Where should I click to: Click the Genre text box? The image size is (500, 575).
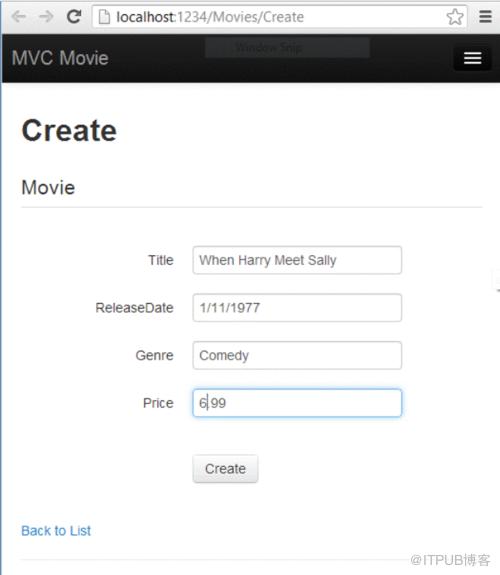297,355
